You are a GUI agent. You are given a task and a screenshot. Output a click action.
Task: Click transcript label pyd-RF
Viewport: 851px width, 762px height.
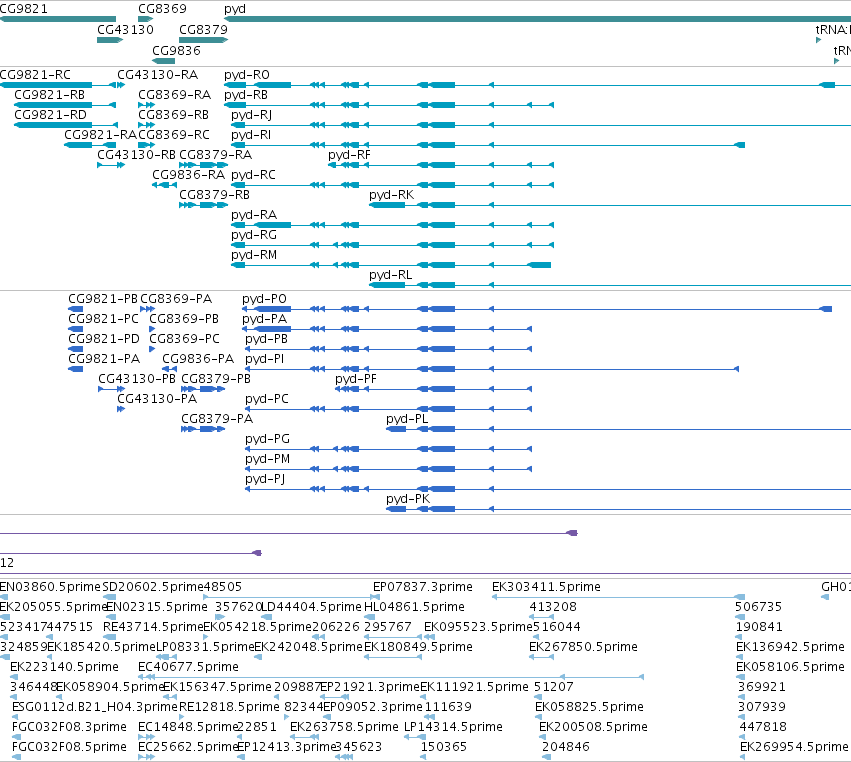pyautogui.click(x=350, y=155)
